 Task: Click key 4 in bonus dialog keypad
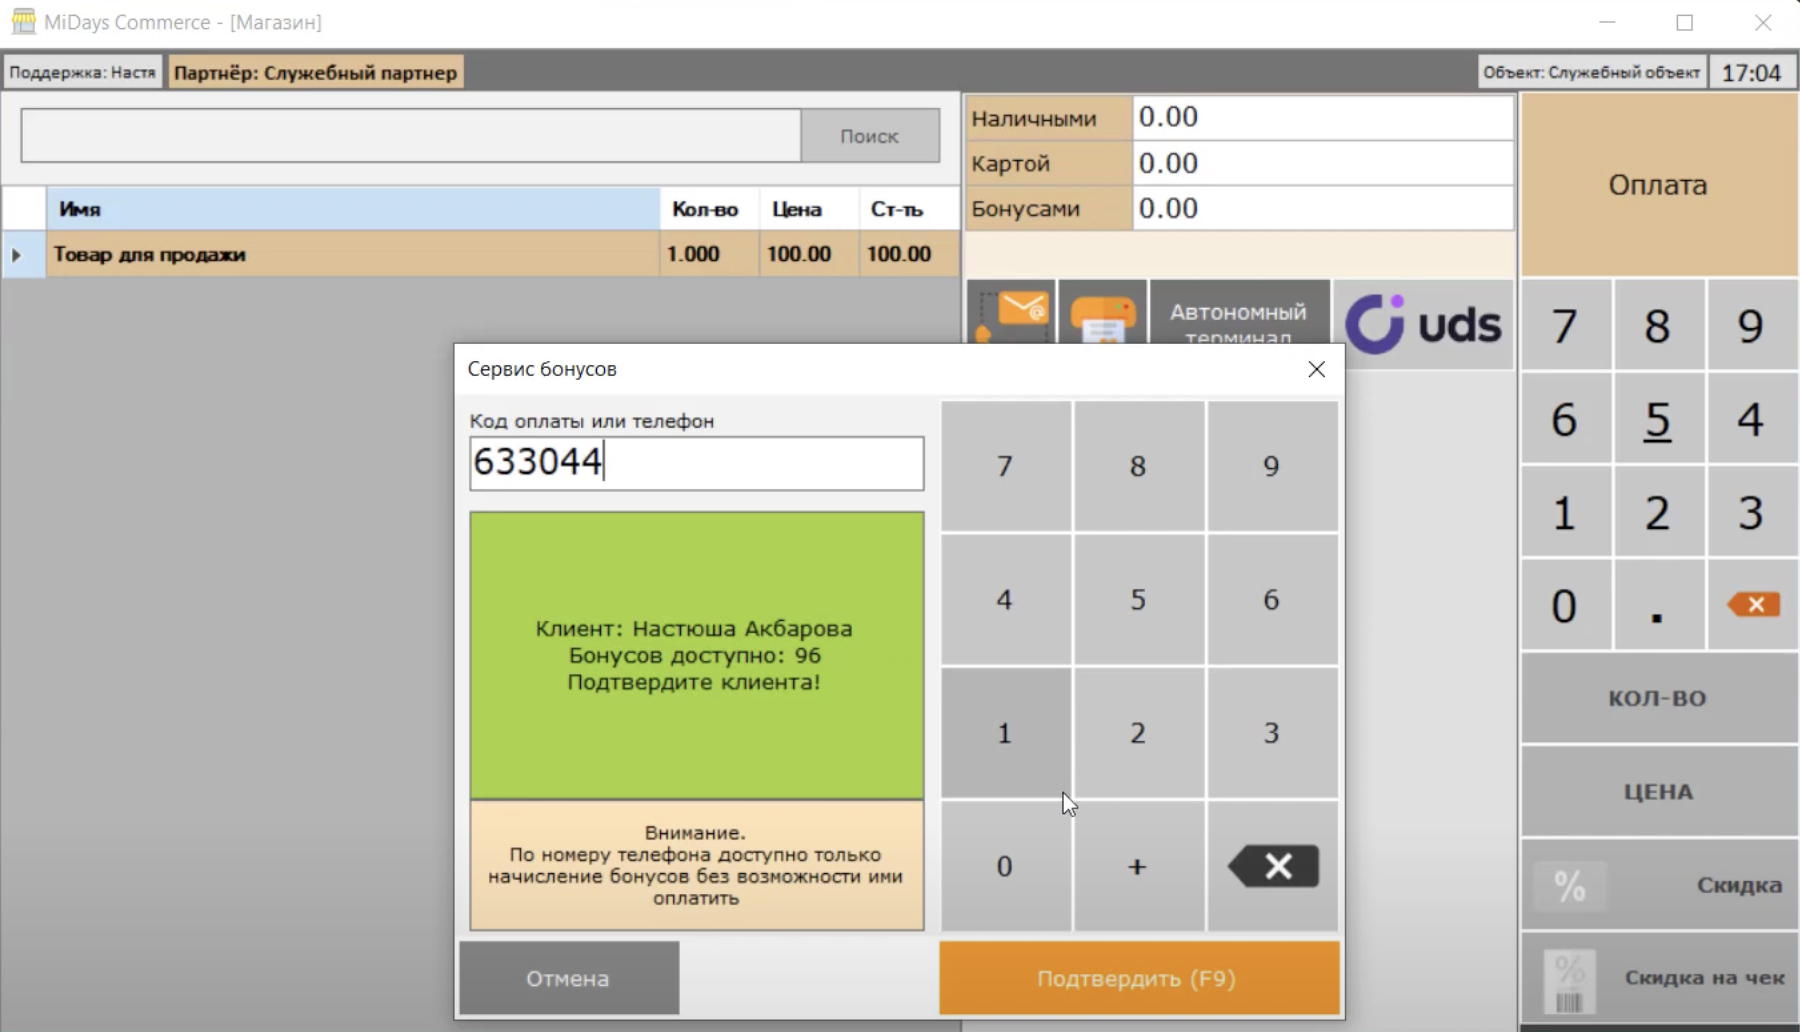[x=1005, y=600]
